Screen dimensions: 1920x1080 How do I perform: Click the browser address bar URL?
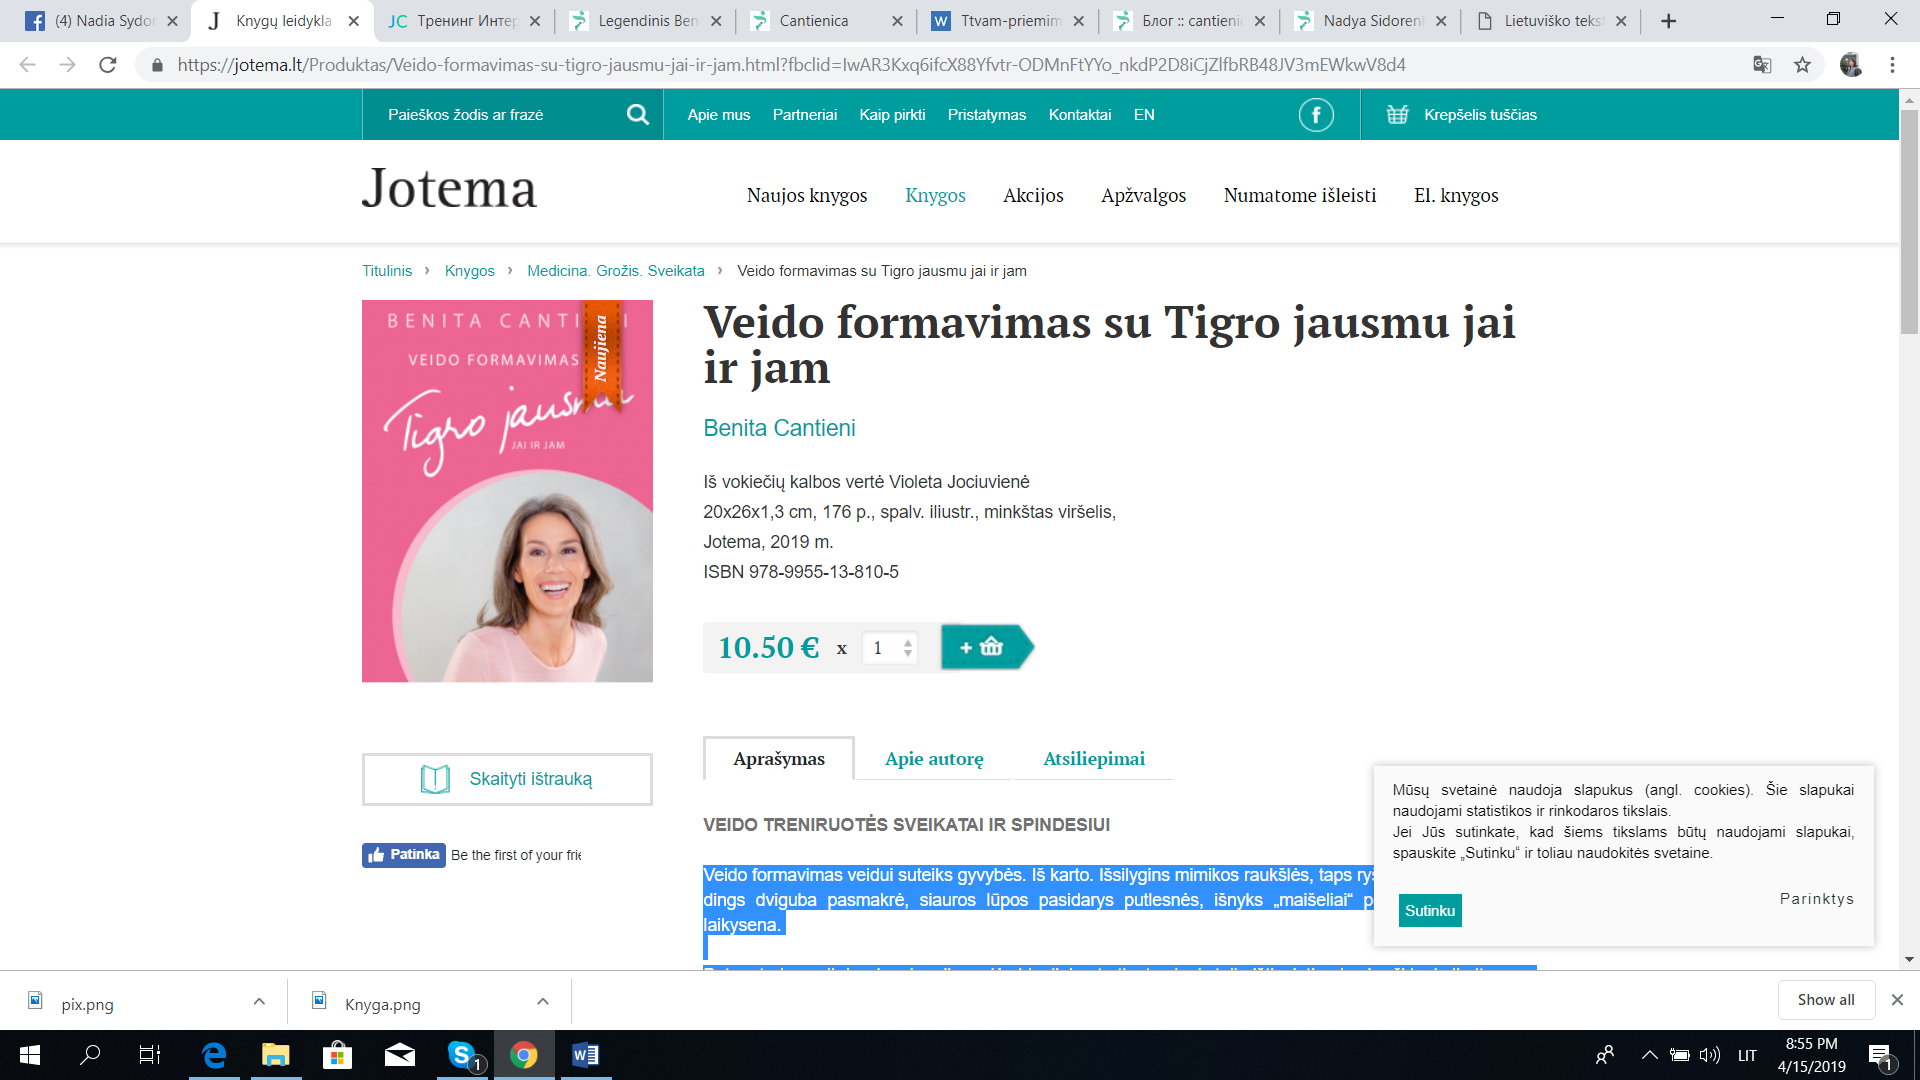click(x=791, y=65)
